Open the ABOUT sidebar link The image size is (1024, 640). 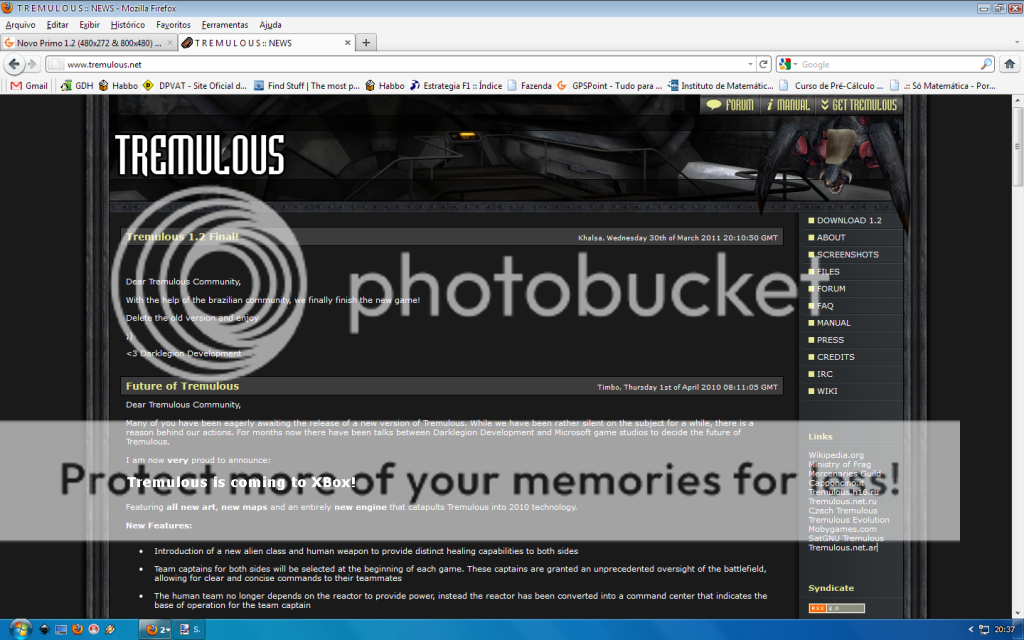pyautogui.click(x=831, y=238)
